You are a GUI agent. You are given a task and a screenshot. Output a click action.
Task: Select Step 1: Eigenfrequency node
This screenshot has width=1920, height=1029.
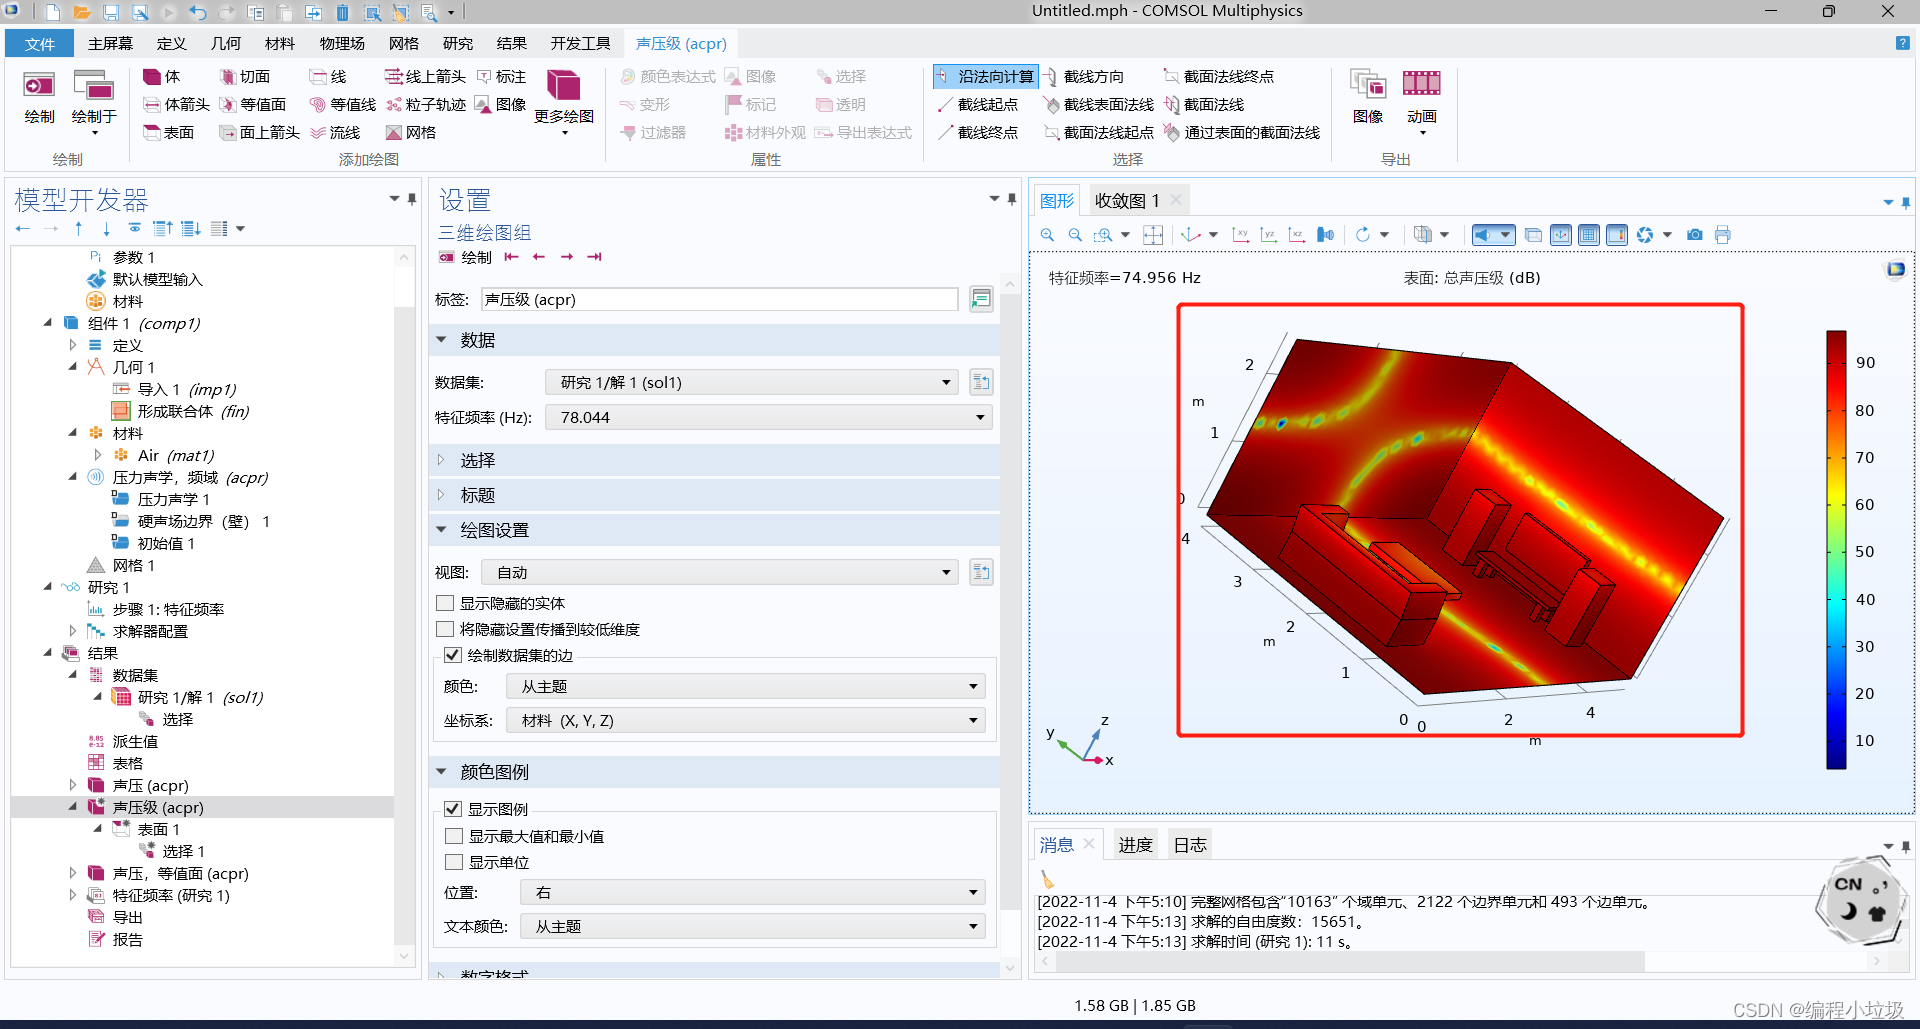[x=168, y=609]
